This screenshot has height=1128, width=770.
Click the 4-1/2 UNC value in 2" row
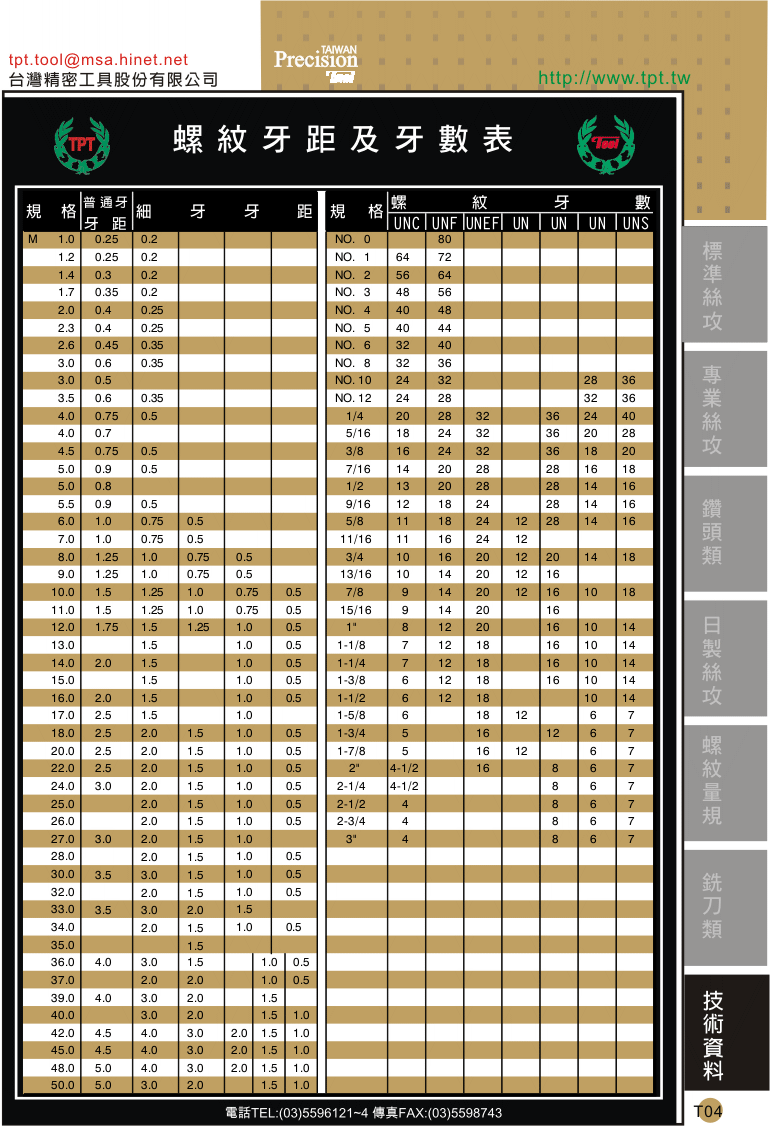click(x=404, y=768)
